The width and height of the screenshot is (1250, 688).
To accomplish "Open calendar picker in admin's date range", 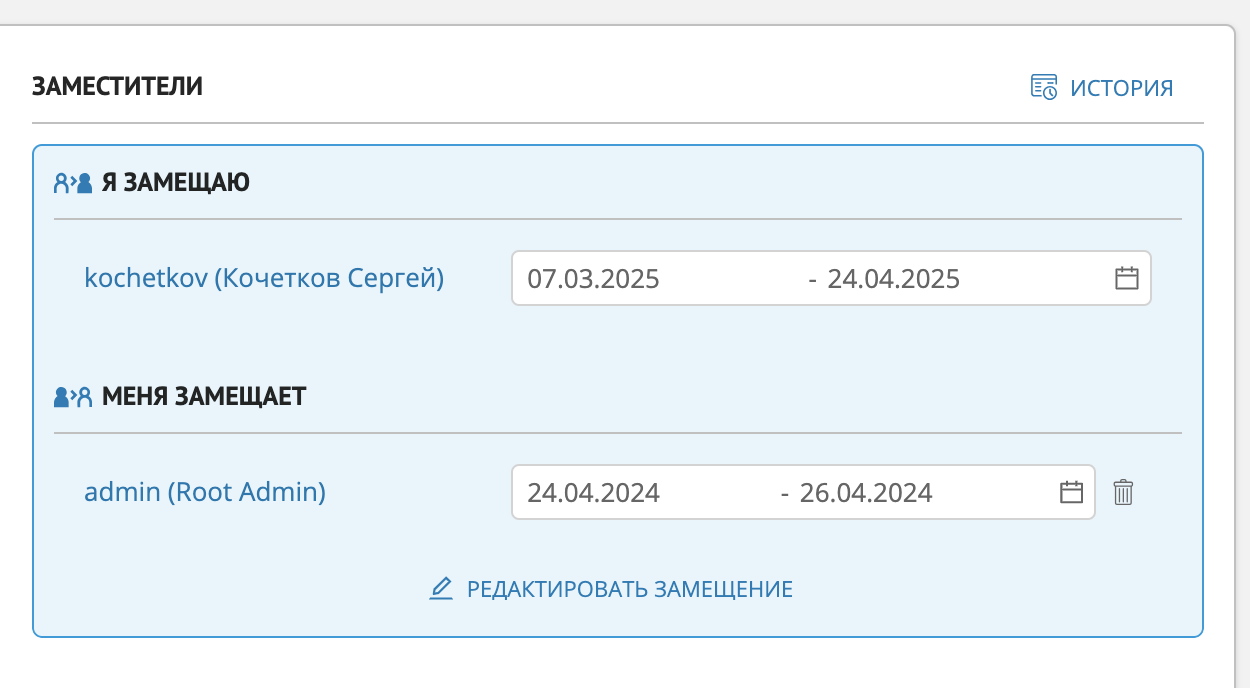I will coord(1071,492).
